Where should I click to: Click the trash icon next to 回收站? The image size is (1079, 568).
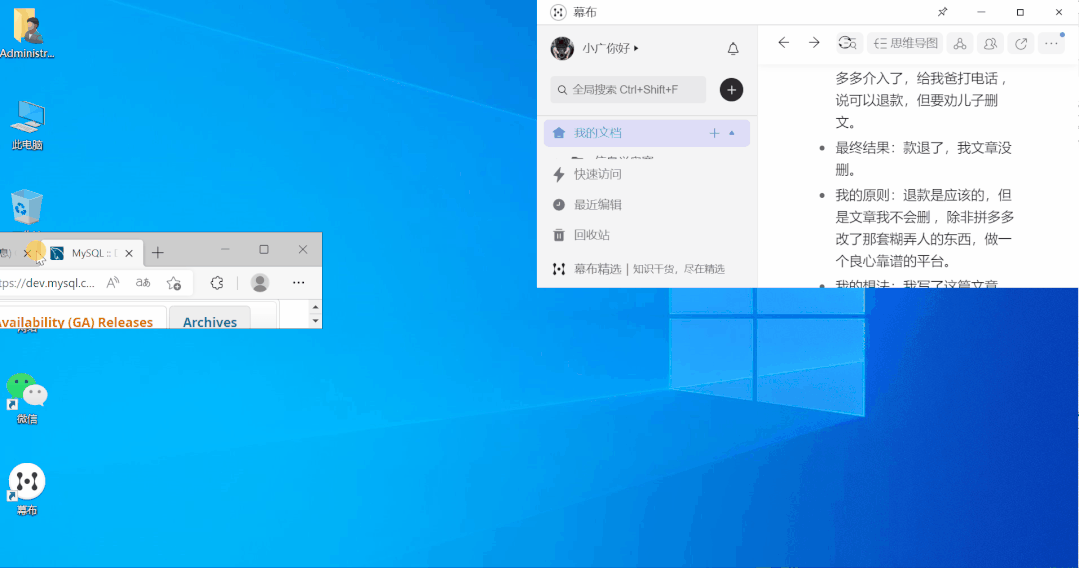[x=559, y=235]
